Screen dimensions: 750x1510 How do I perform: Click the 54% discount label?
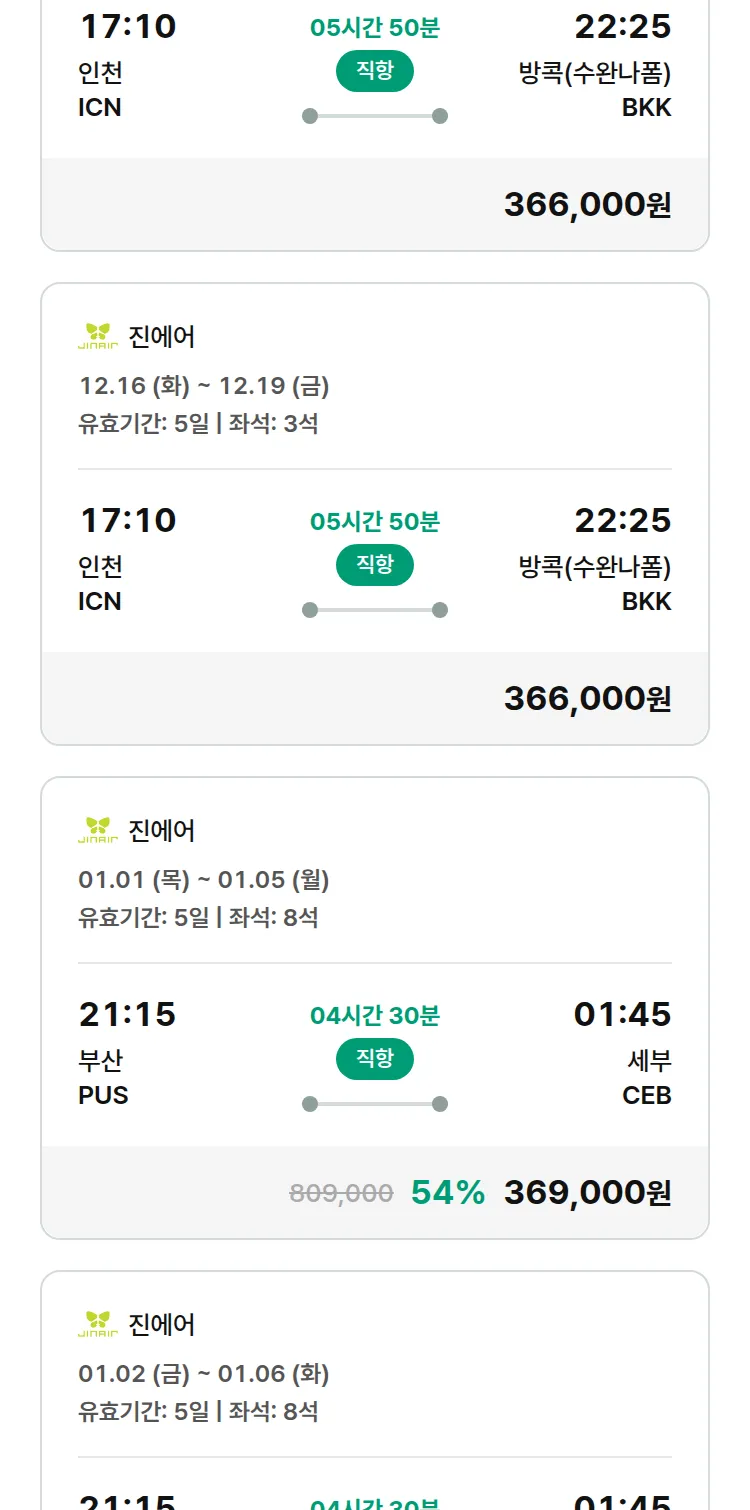click(x=448, y=1192)
